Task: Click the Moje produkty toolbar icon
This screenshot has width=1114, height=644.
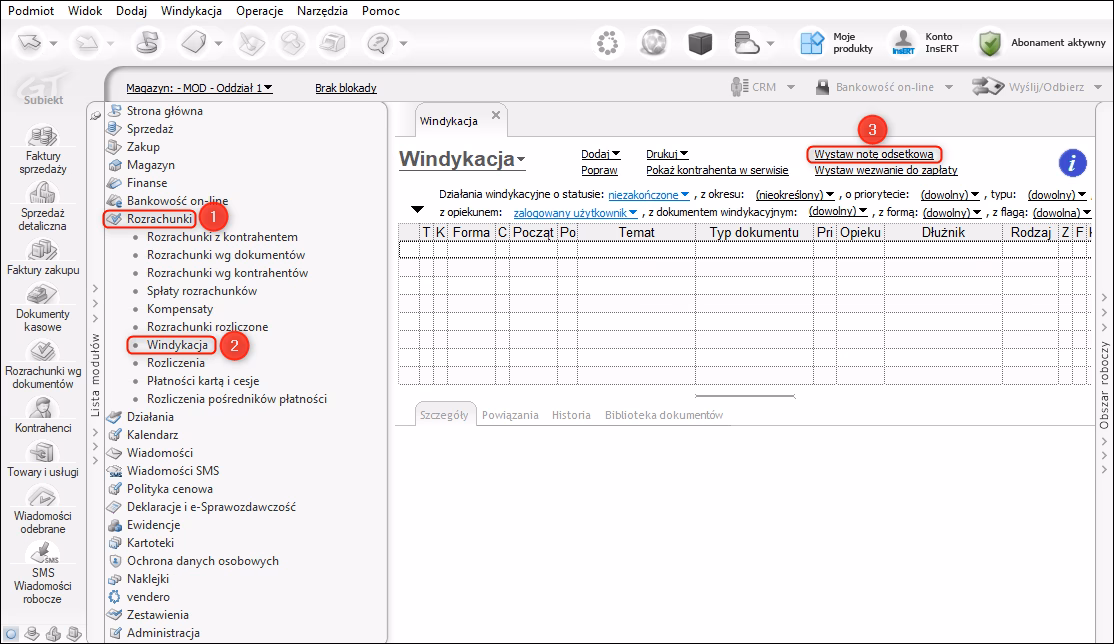Action: point(812,43)
